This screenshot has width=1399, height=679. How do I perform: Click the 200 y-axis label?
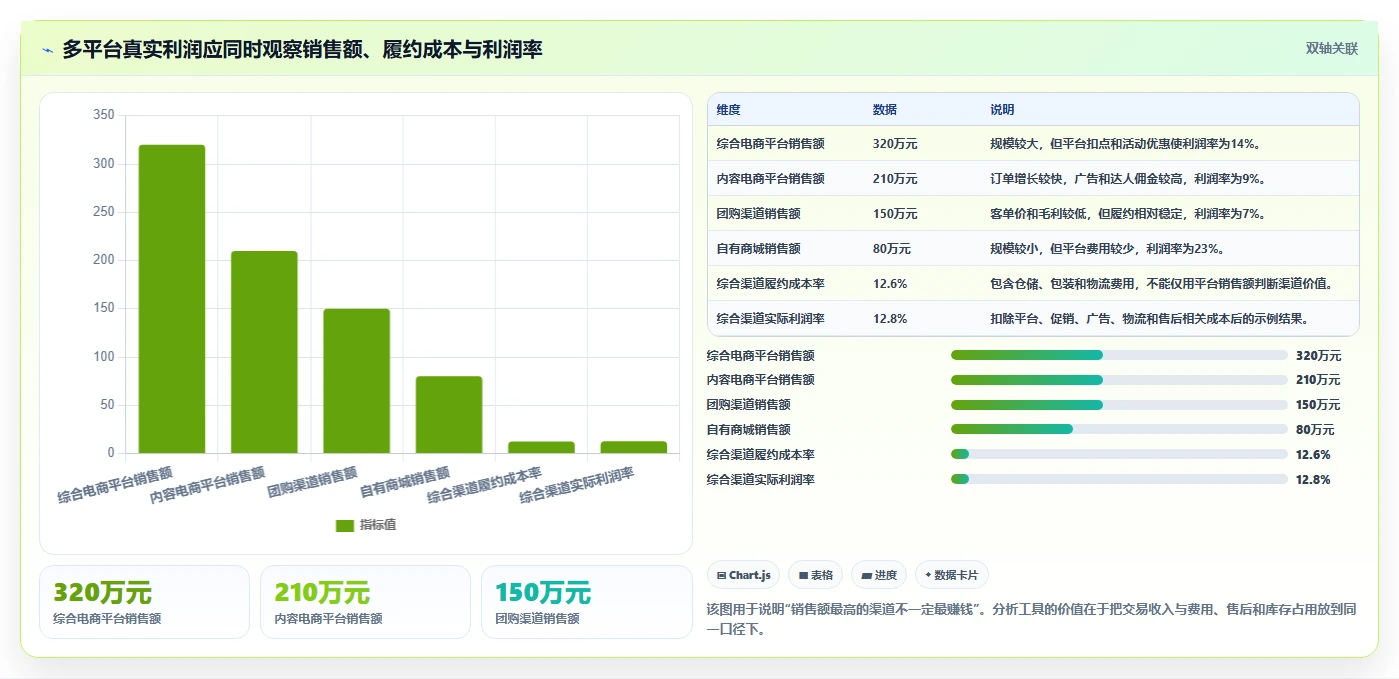coord(104,260)
